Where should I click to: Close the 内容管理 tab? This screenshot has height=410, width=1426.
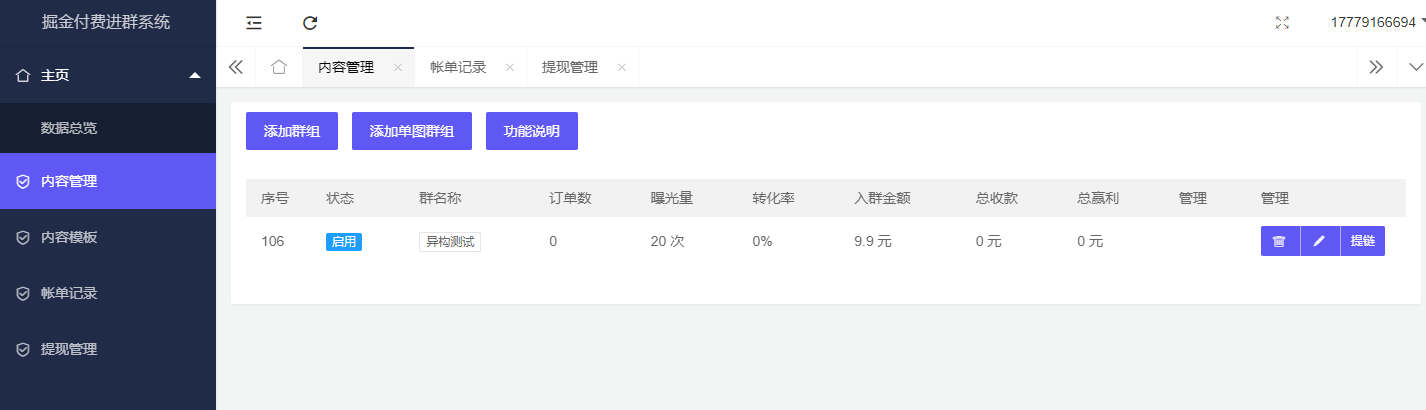[x=397, y=68]
